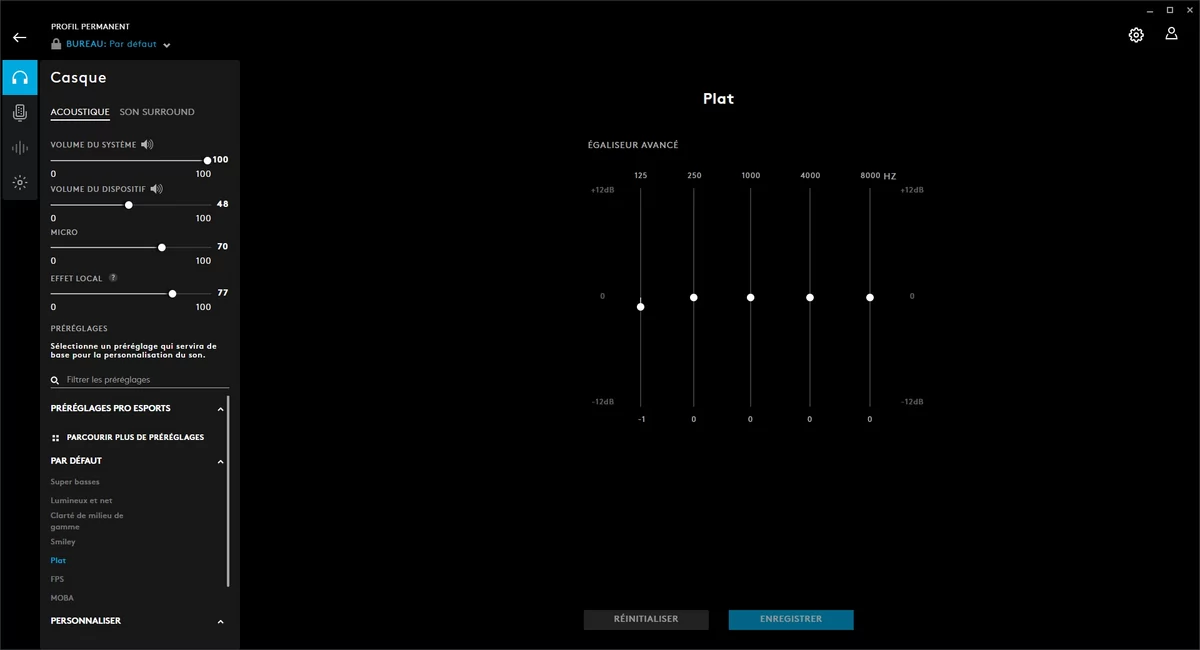Viewport: 1200px width, 650px height.
Task: Click the Réinitialiser button
Action: [x=646, y=619]
